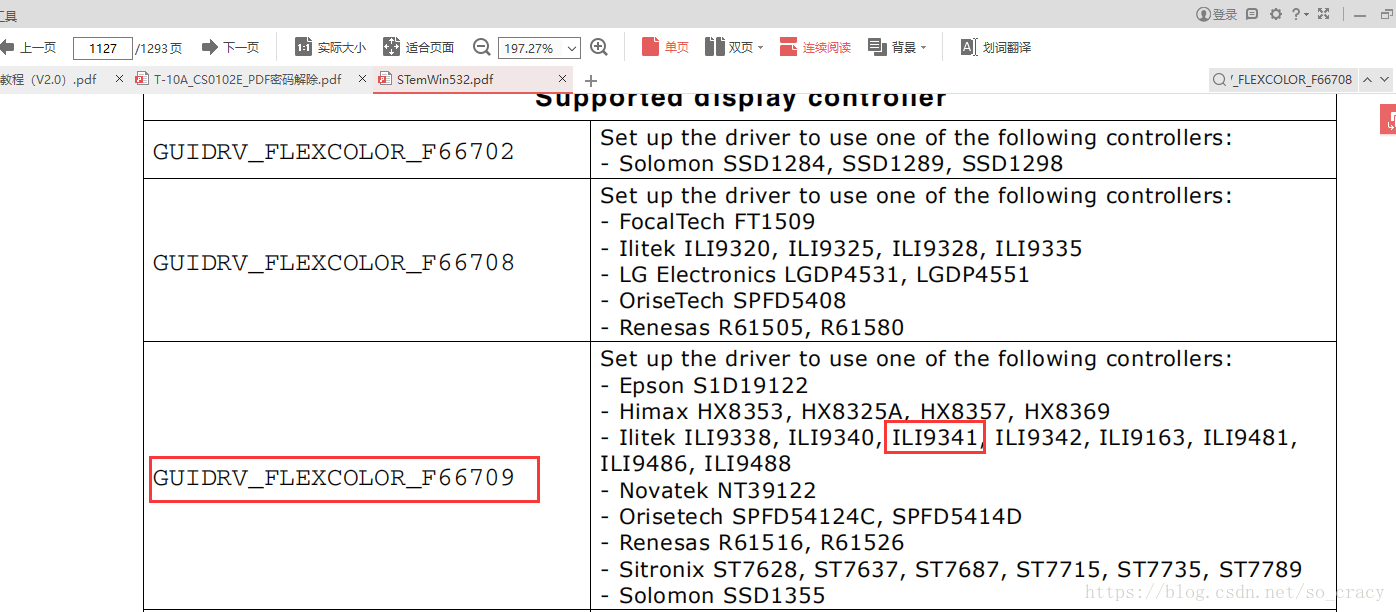Expand the 双页 dropdown arrow
Screen dimensions: 1396x612
pyautogui.click(x=760, y=47)
